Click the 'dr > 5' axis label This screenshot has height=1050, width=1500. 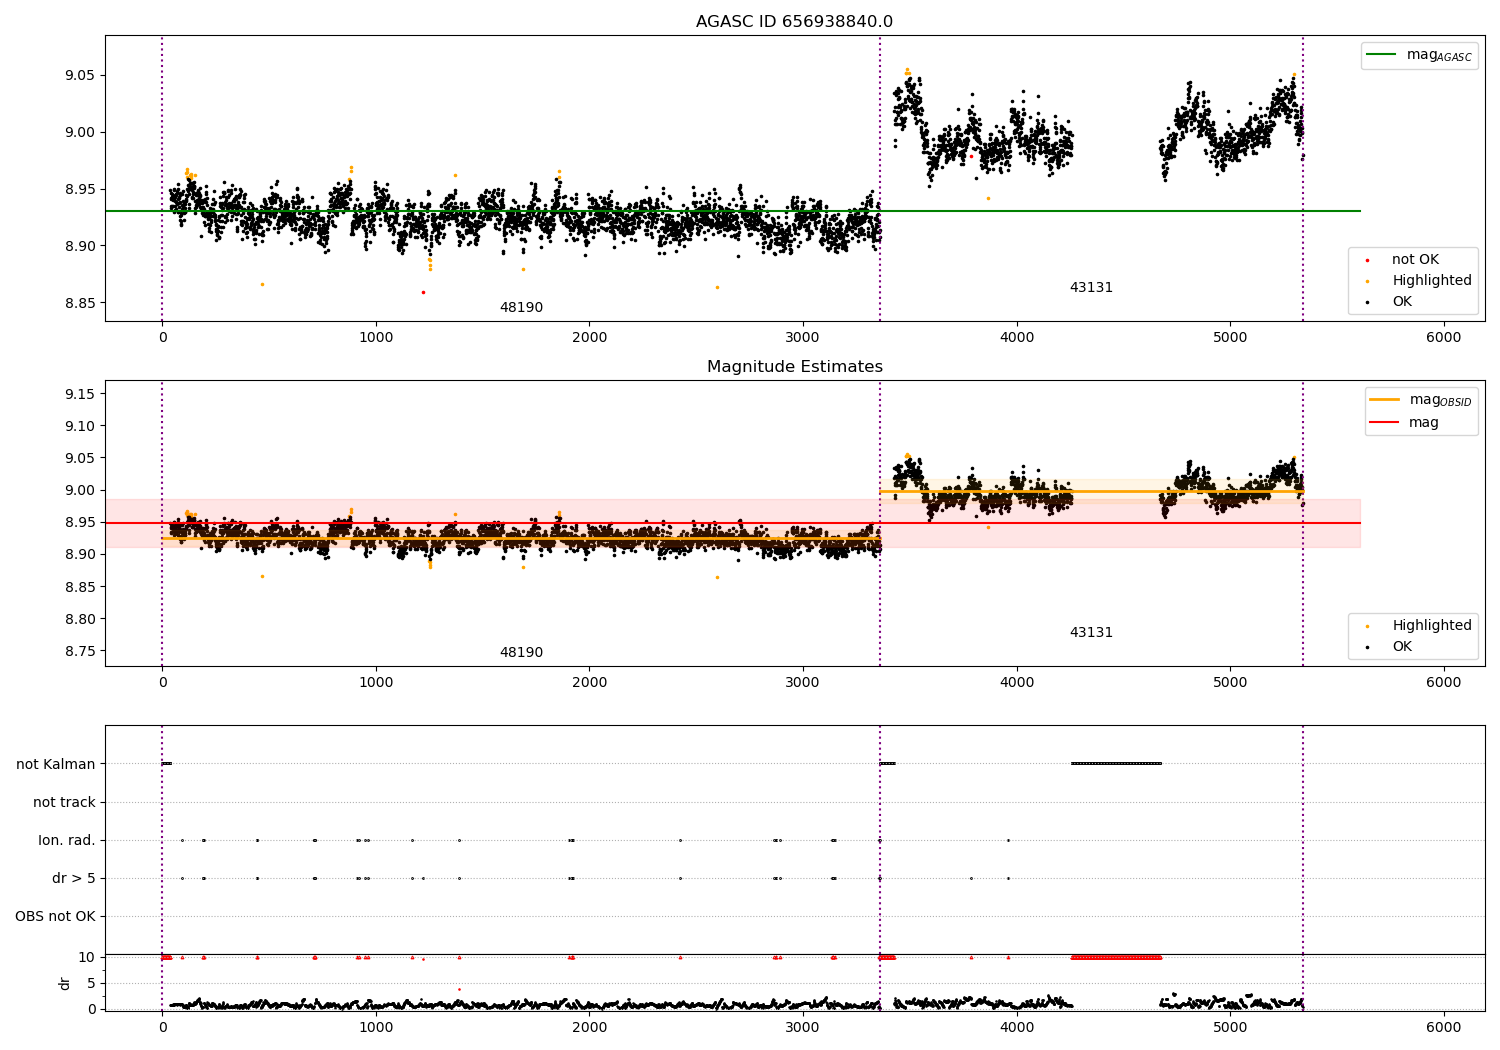pos(74,879)
